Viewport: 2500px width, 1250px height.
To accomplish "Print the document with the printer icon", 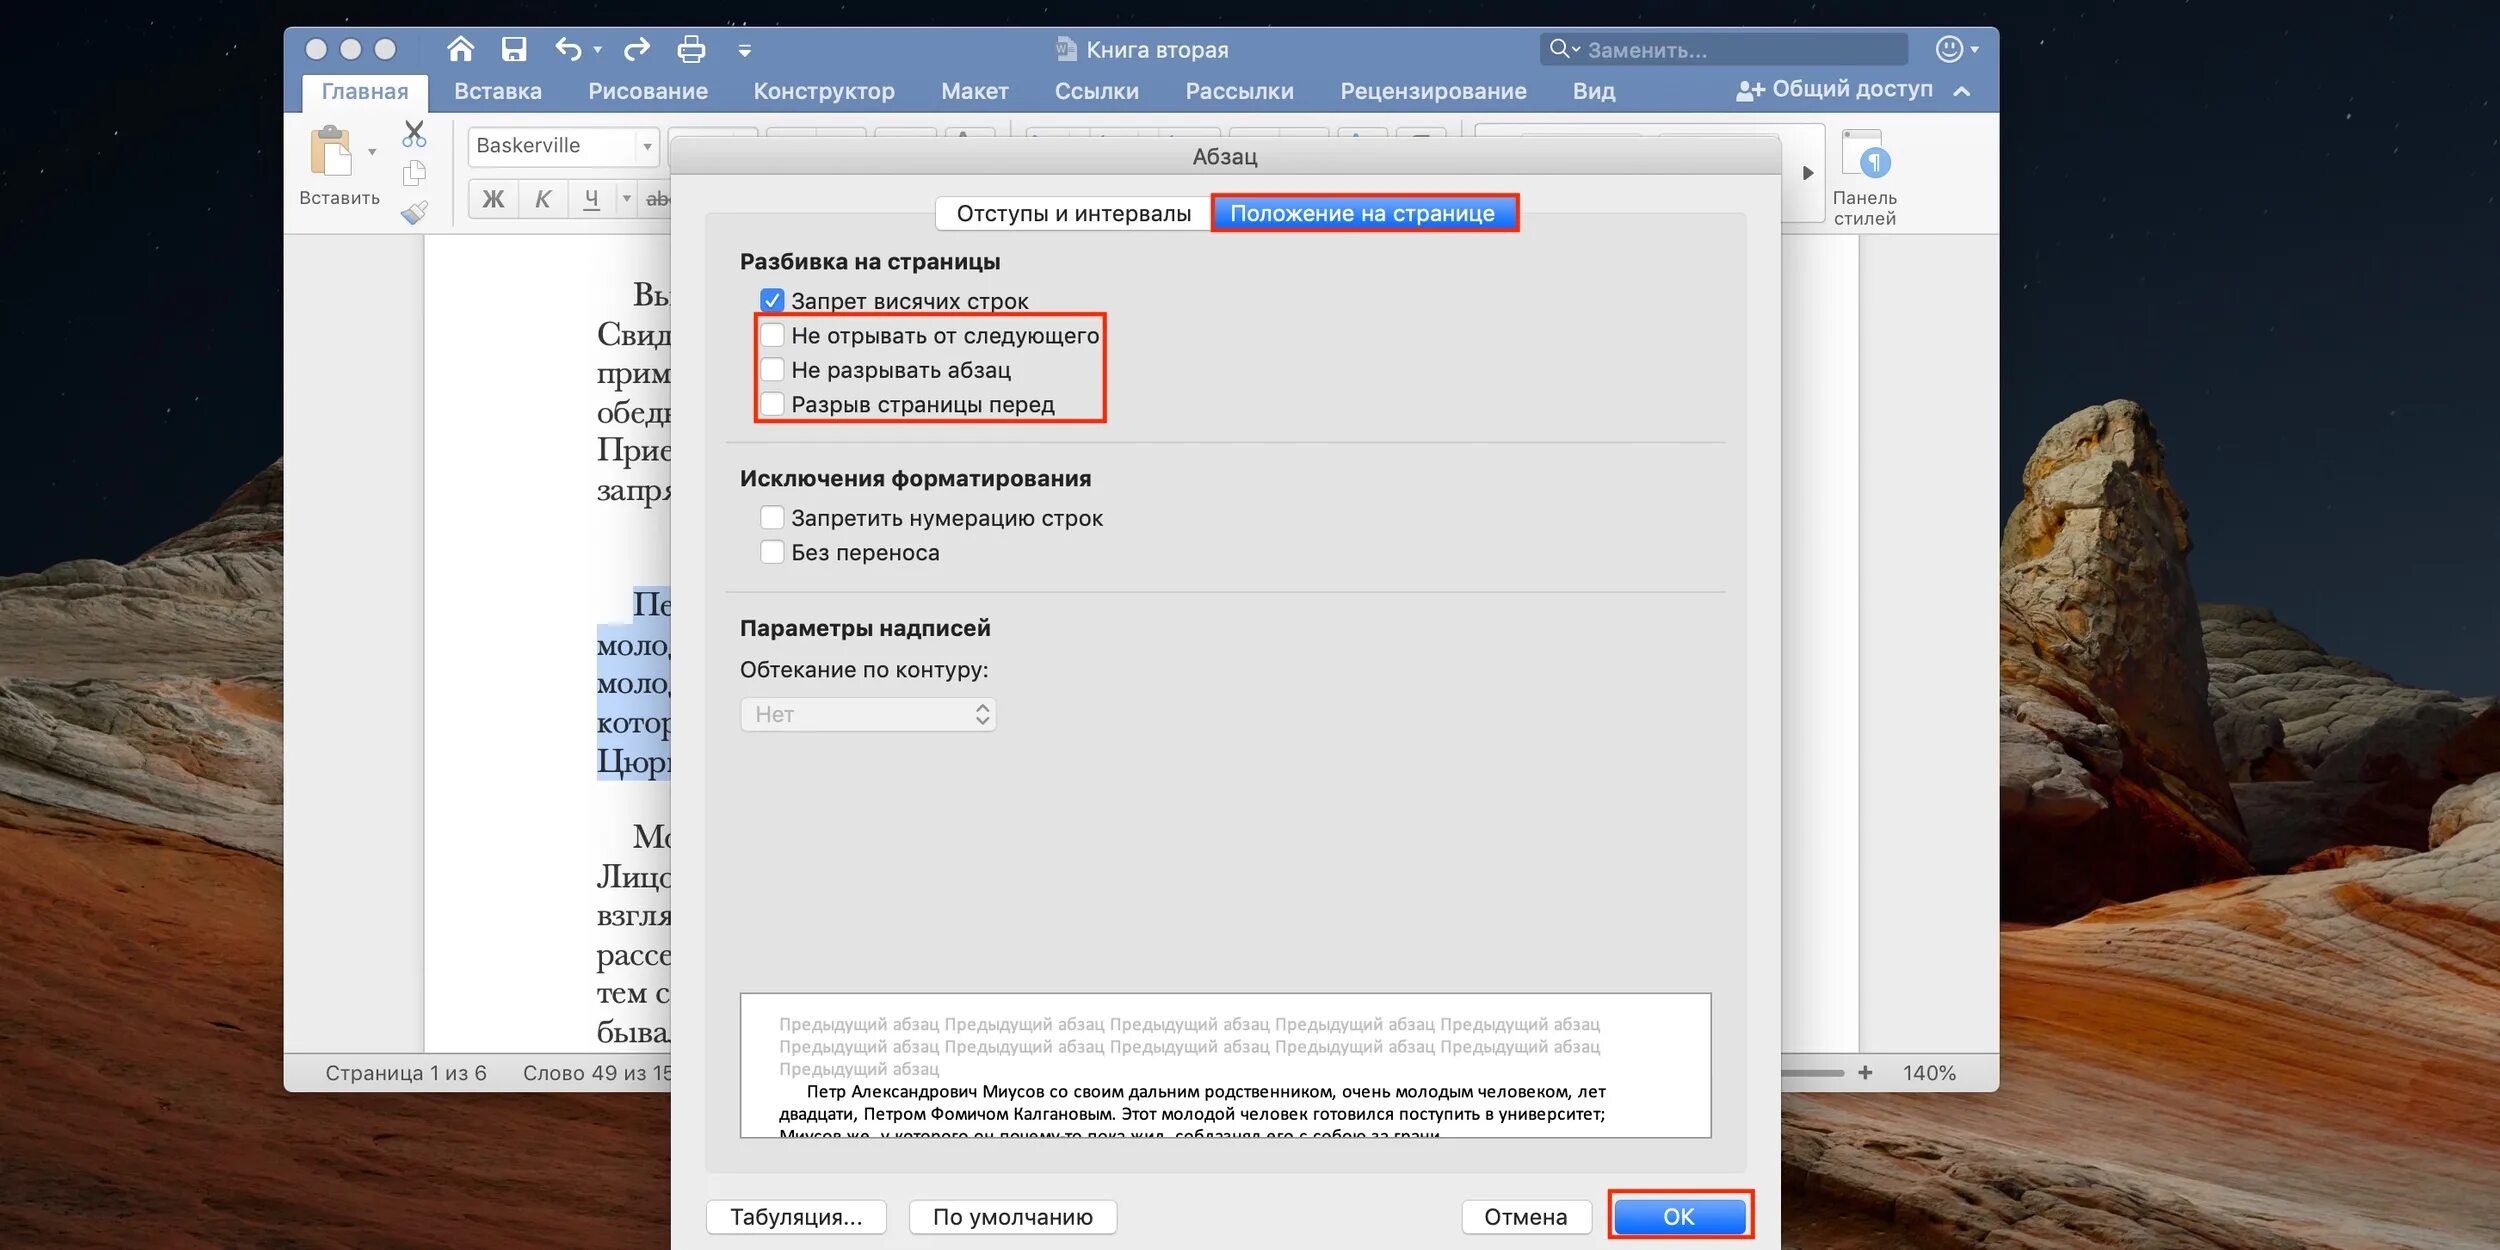I will pos(691,48).
